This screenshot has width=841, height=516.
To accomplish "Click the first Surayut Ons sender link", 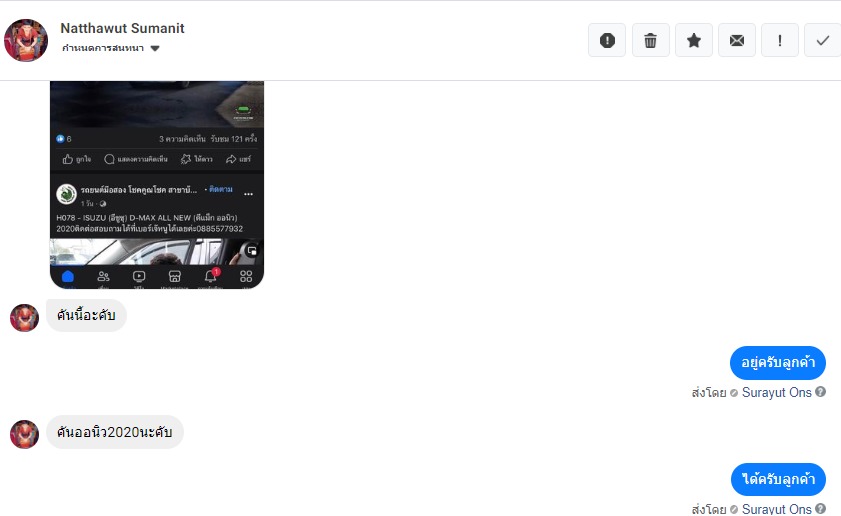I will point(777,393).
